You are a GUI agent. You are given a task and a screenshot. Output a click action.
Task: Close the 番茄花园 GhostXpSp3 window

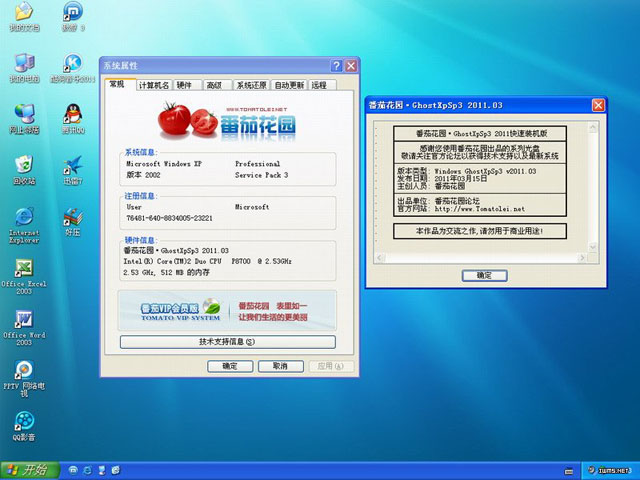point(598,105)
